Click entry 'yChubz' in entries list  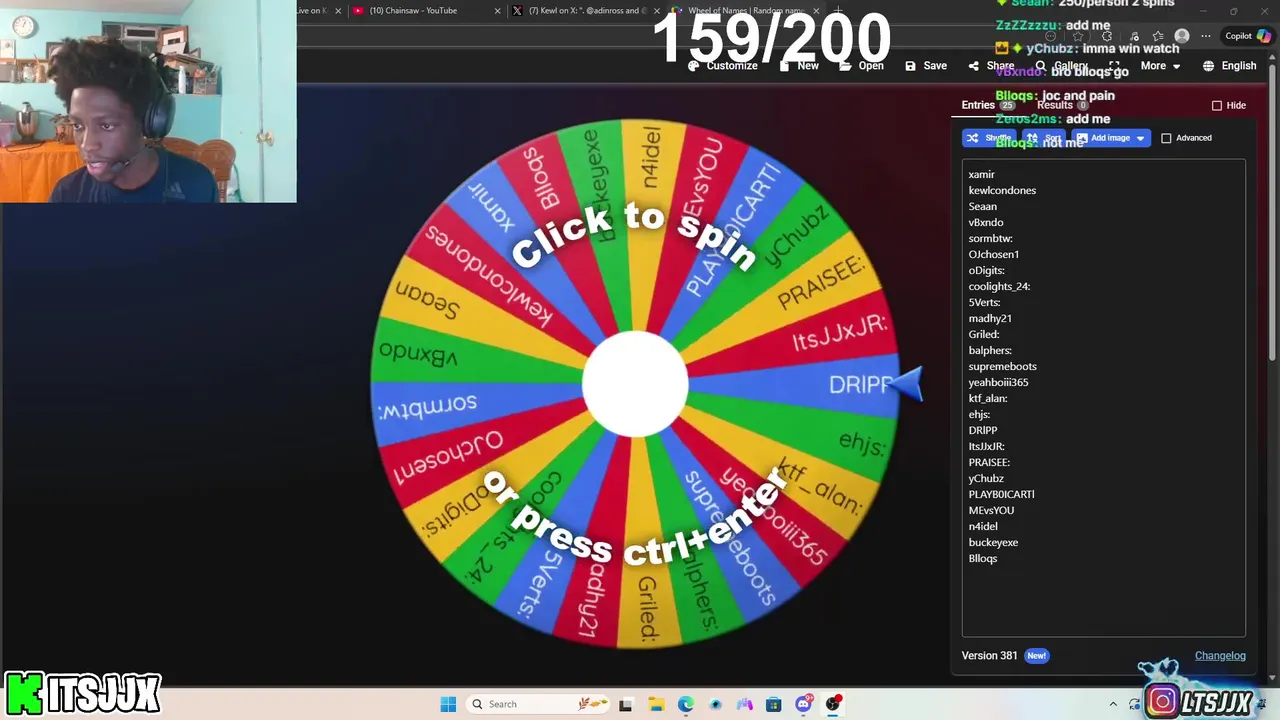pyautogui.click(x=986, y=478)
